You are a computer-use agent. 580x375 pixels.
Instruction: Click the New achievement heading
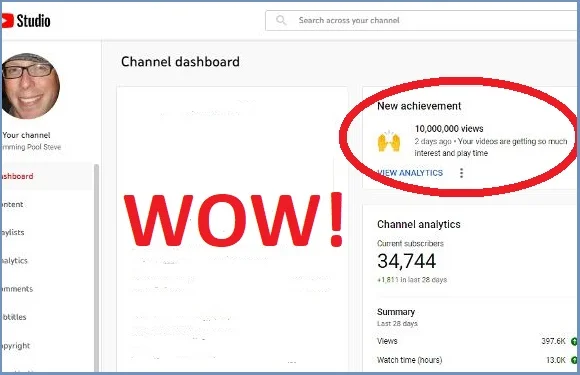tap(419, 106)
